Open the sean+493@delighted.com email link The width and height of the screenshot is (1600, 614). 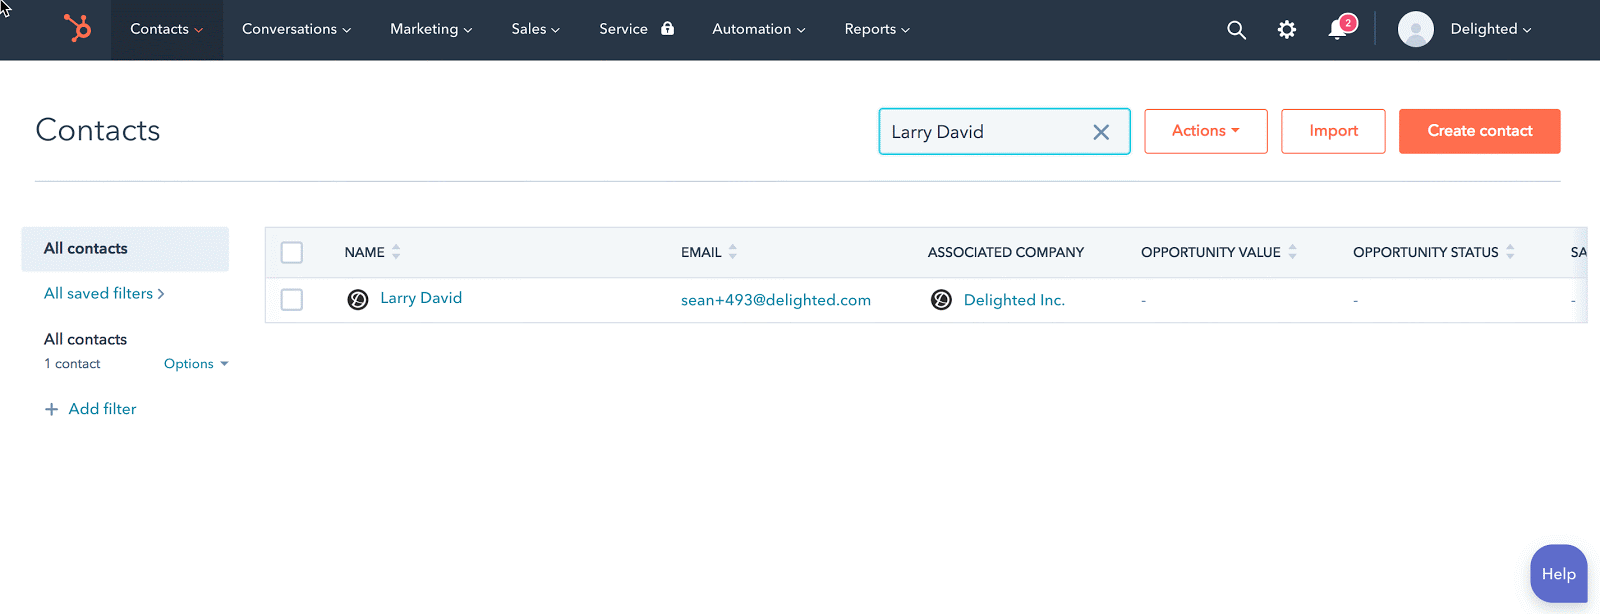[x=776, y=300]
